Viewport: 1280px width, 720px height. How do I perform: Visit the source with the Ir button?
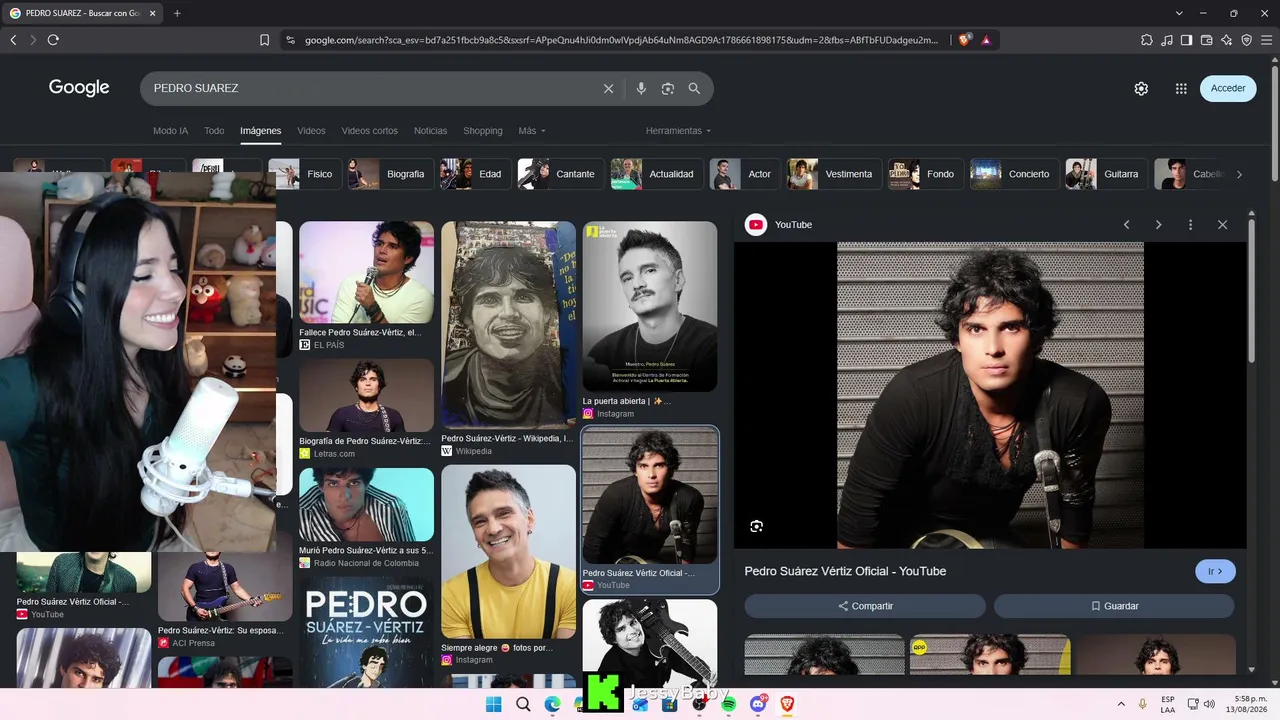click(x=1215, y=572)
